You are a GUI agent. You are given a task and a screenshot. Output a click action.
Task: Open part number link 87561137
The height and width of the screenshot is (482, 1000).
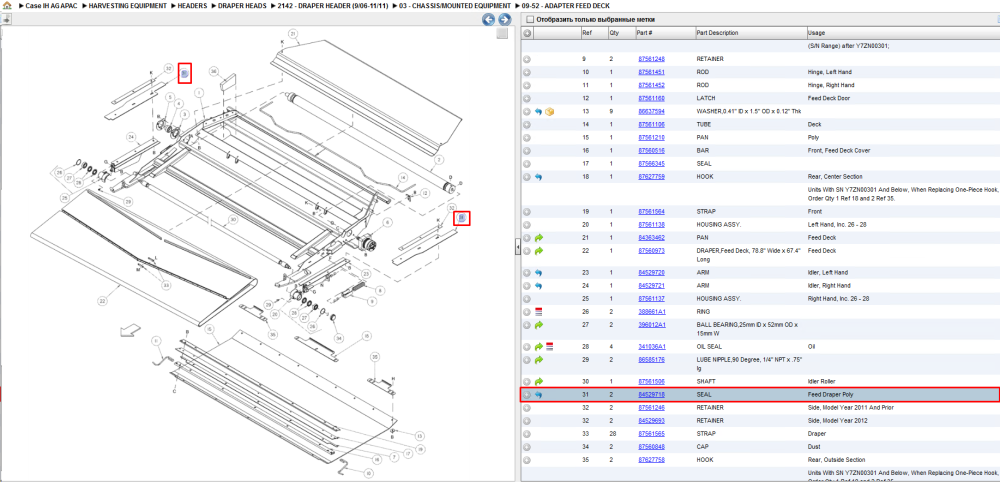click(651, 299)
